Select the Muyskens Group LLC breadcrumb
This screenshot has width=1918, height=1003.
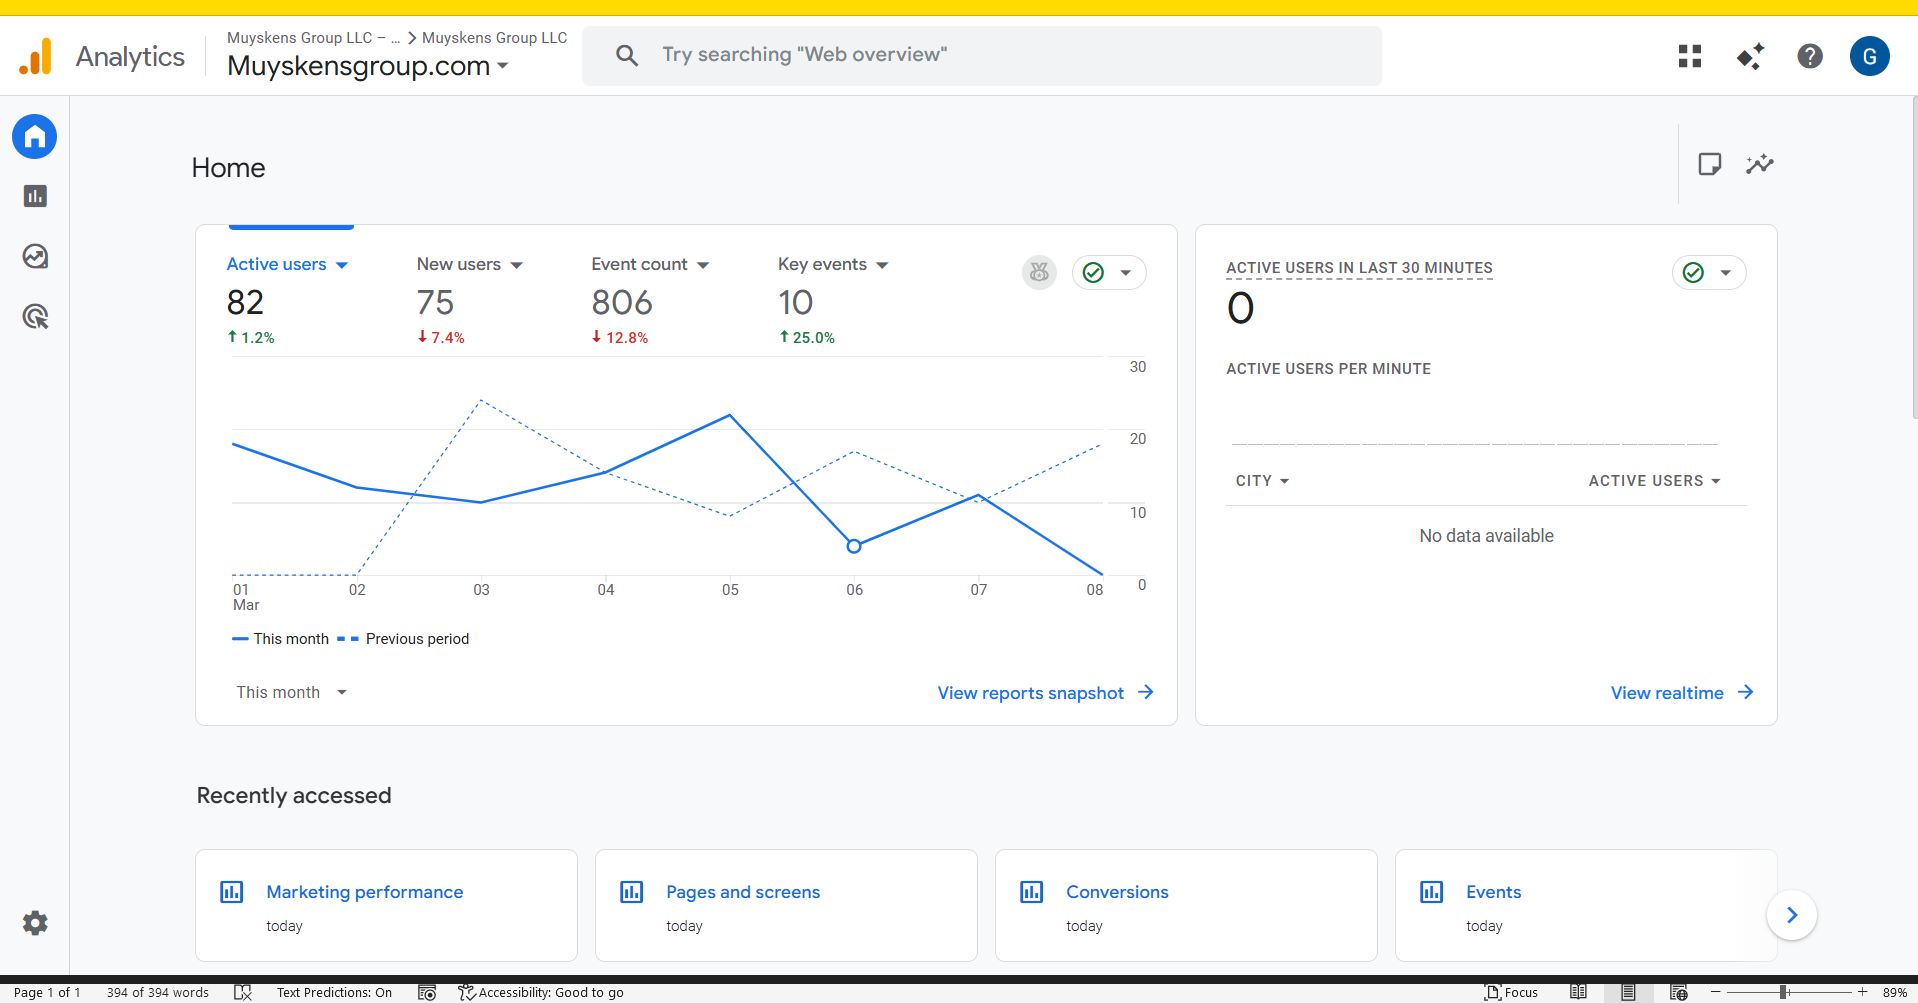click(x=494, y=37)
